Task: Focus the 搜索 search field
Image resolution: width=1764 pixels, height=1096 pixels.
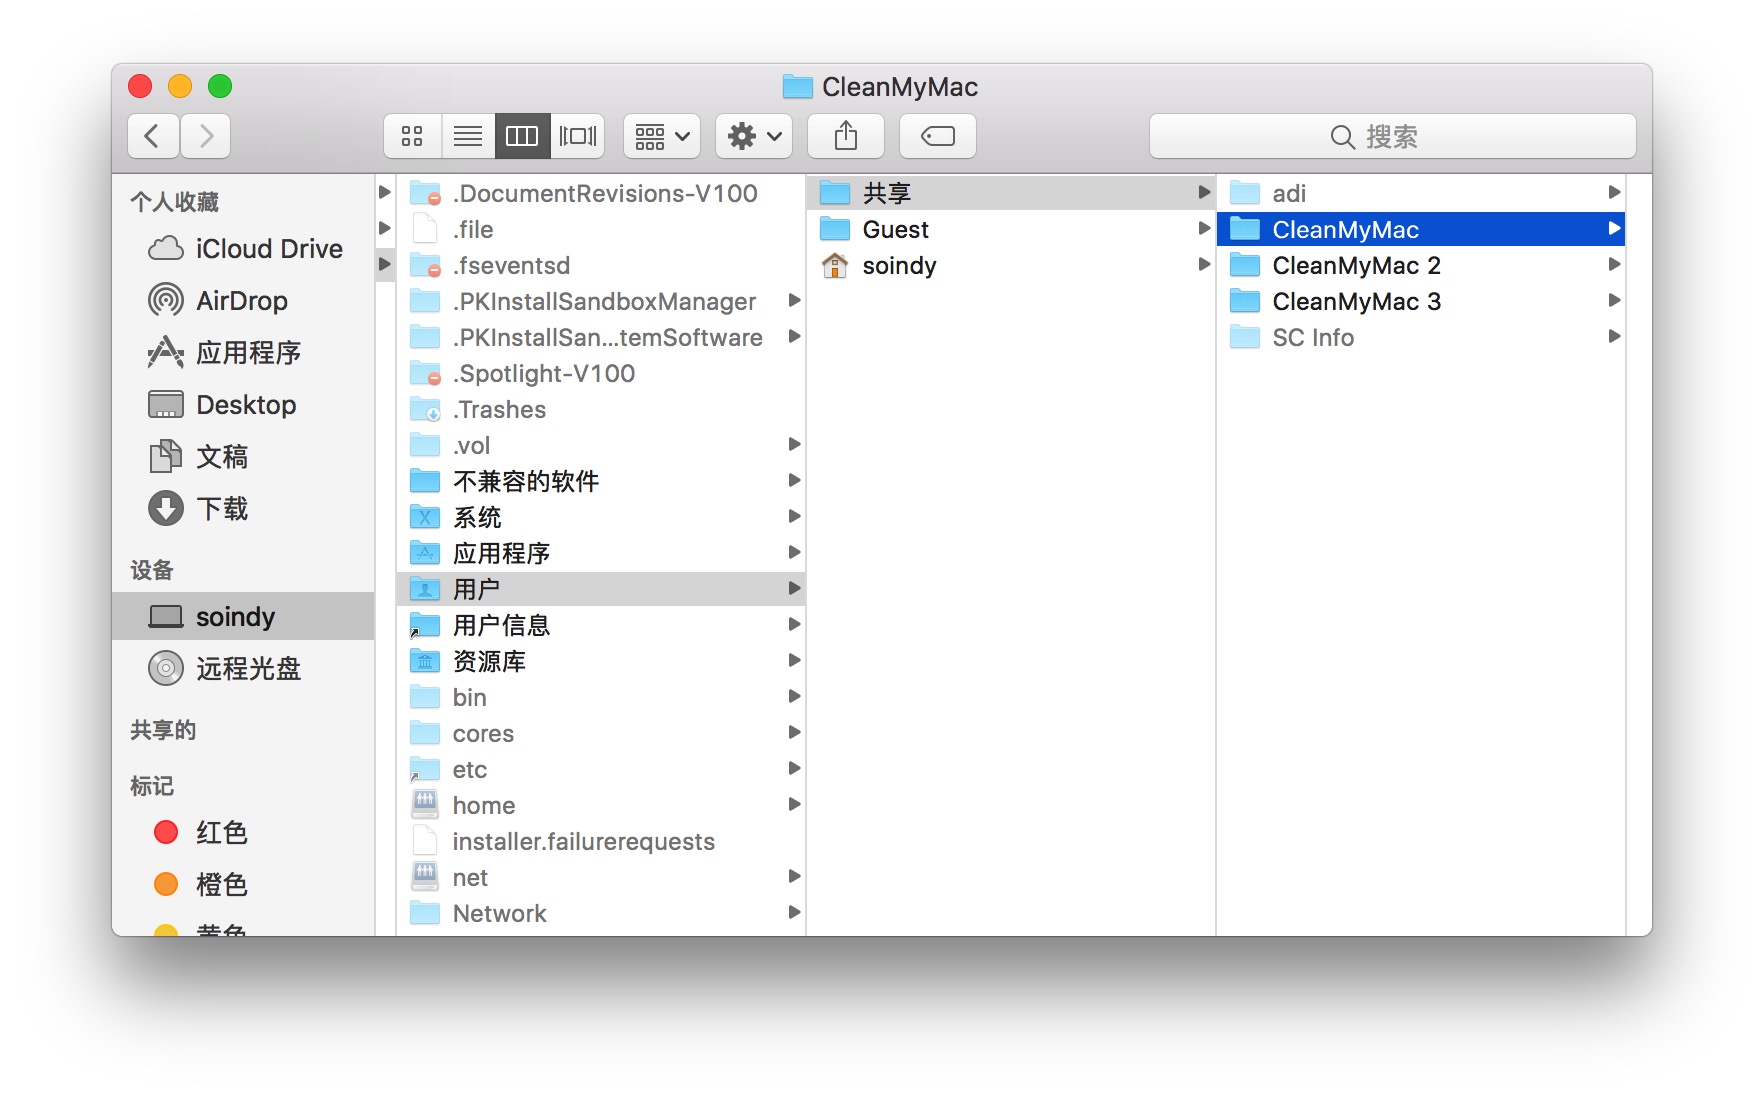Action: (1393, 136)
